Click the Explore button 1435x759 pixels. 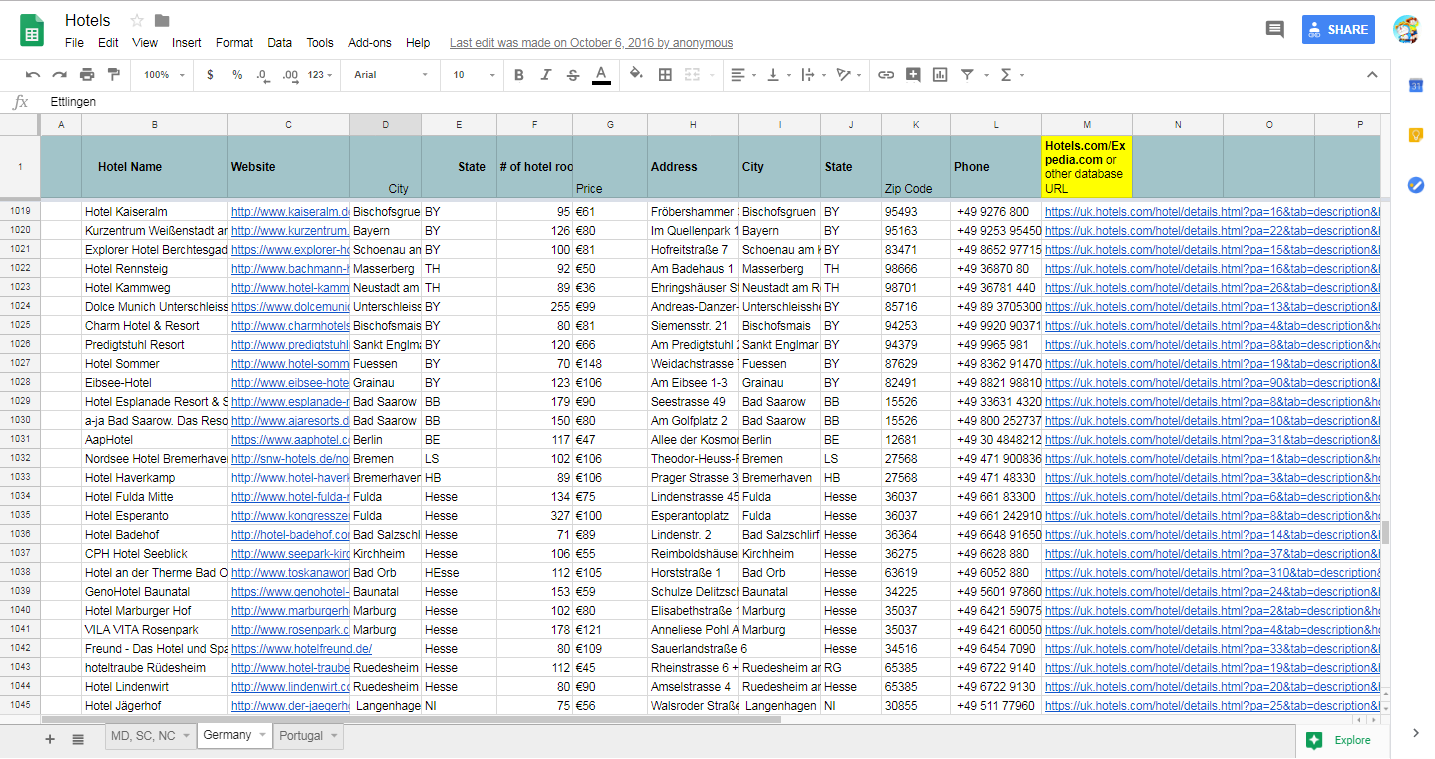pos(1342,740)
